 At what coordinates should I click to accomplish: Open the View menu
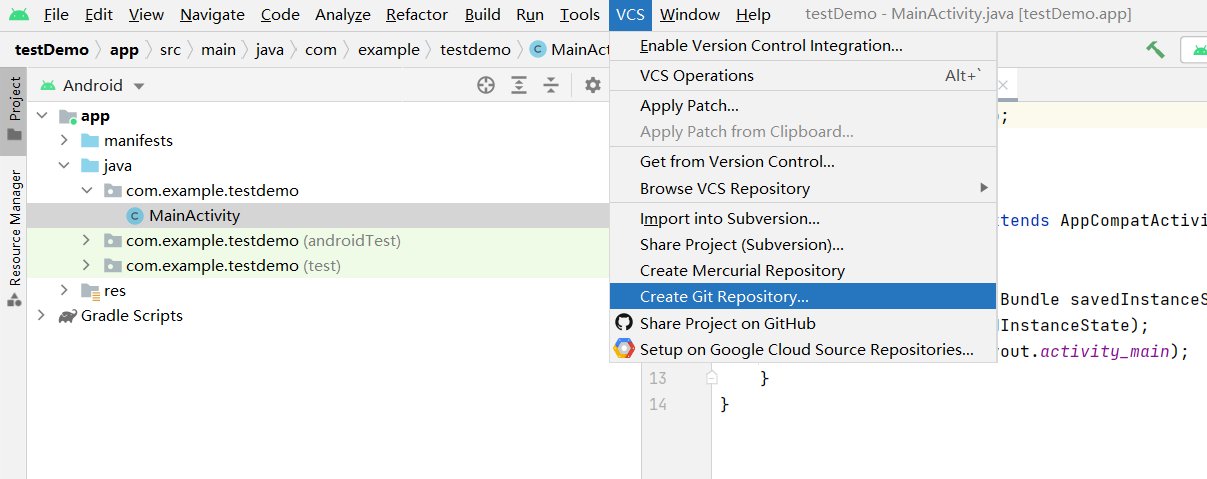pyautogui.click(x=146, y=15)
